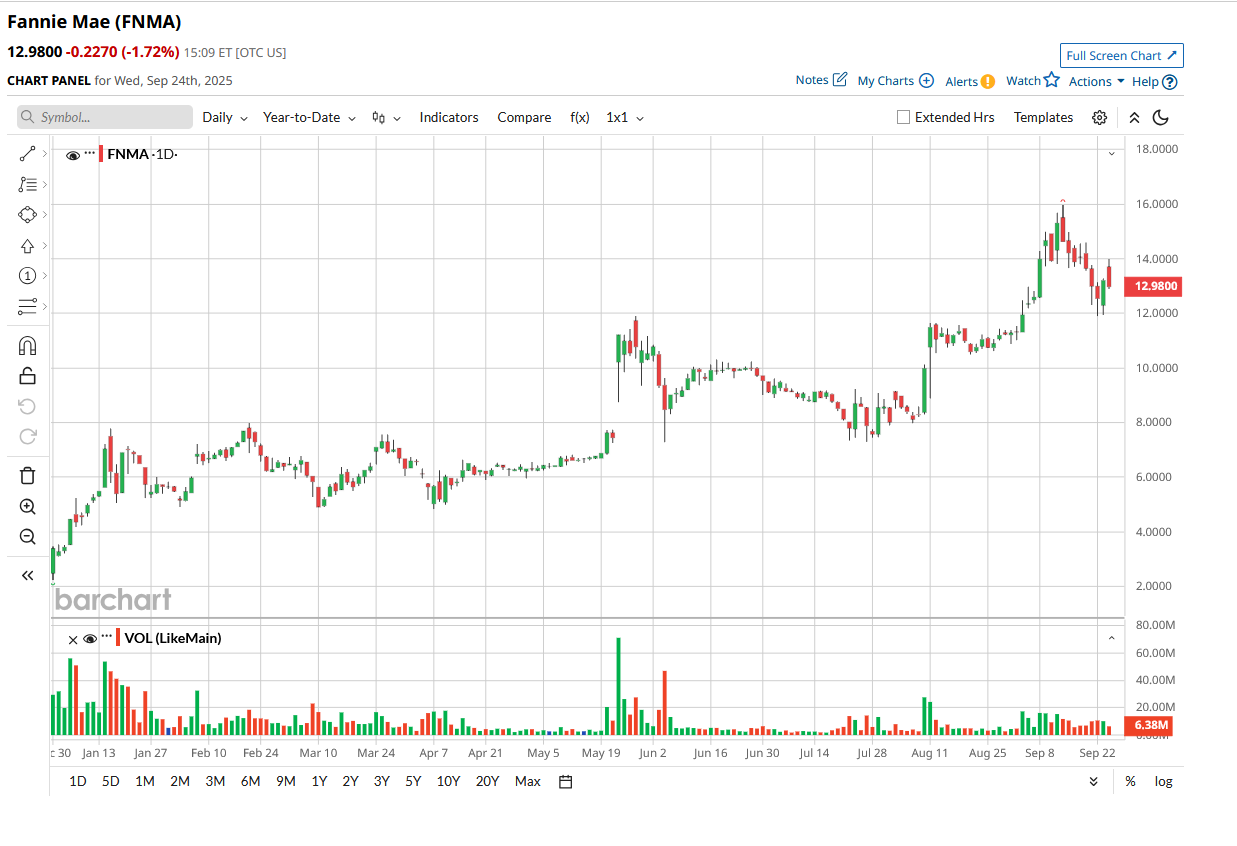Collapse the main FNMA price pane

tap(1111, 154)
